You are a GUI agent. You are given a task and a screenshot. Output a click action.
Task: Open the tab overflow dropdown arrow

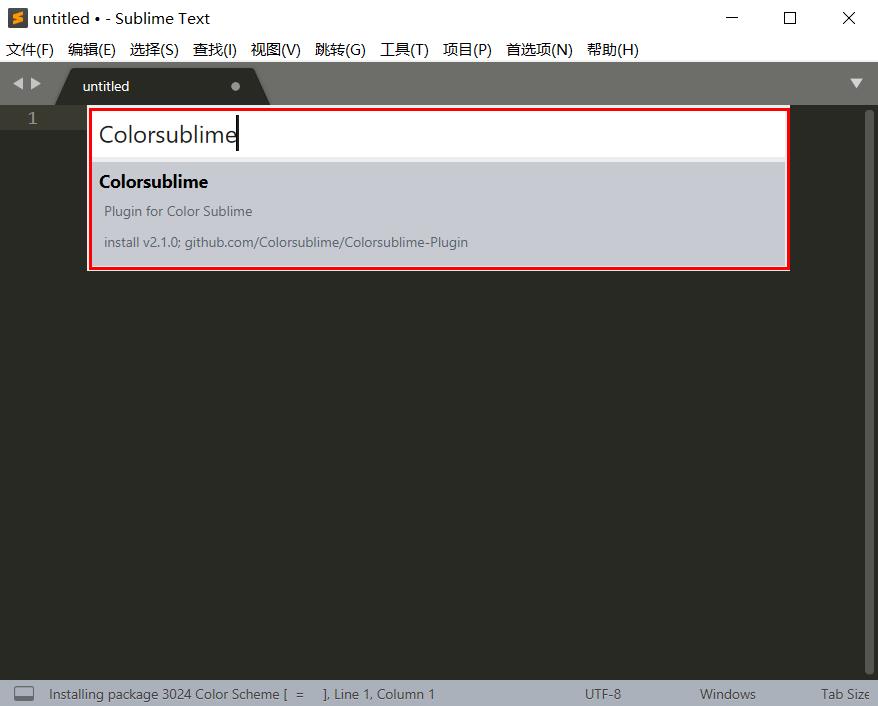point(855,85)
